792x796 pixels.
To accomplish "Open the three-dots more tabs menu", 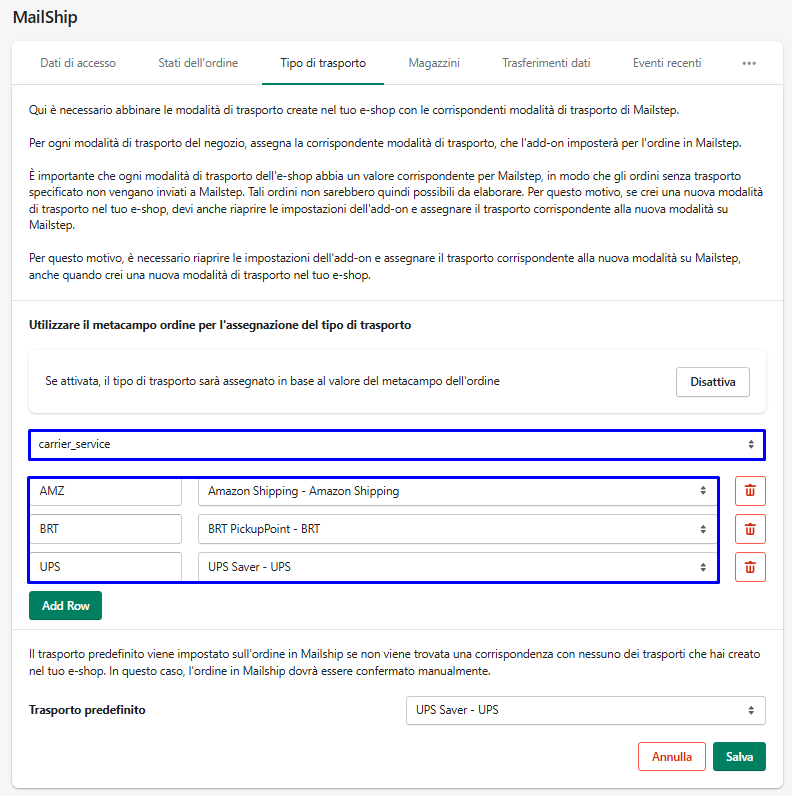I will [x=749, y=63].
